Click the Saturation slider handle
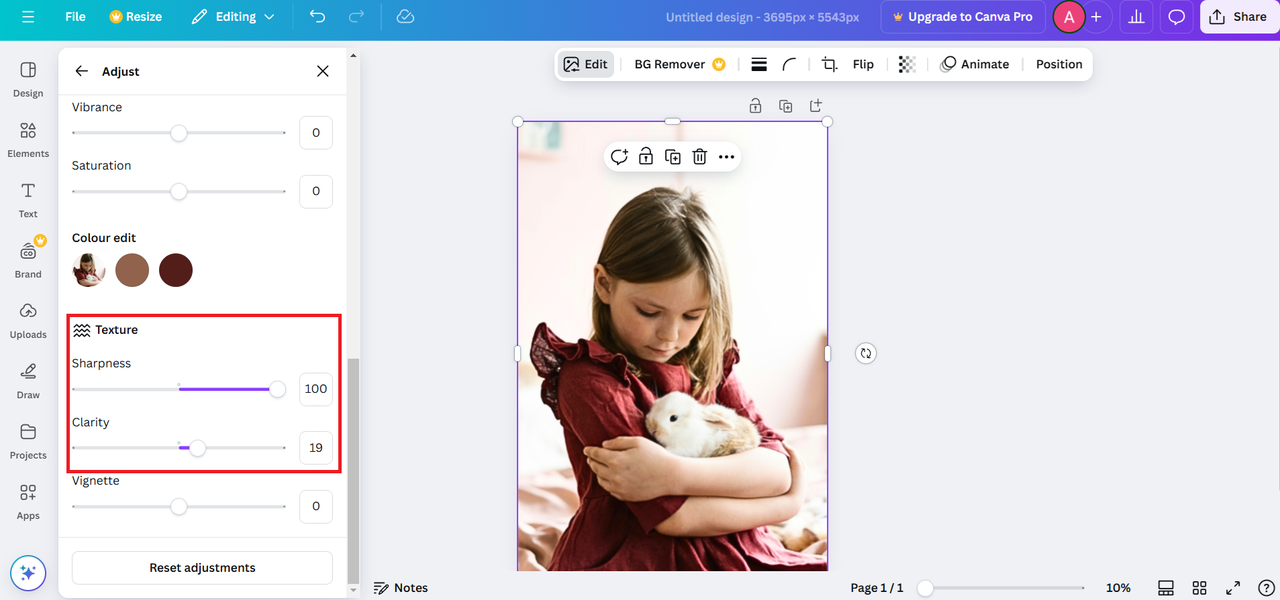 [179, 191]
